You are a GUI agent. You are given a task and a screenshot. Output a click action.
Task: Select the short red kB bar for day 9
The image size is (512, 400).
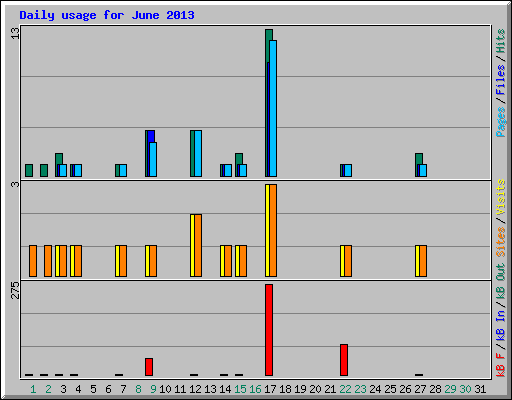pyautogui.click(x=149, y=367)
